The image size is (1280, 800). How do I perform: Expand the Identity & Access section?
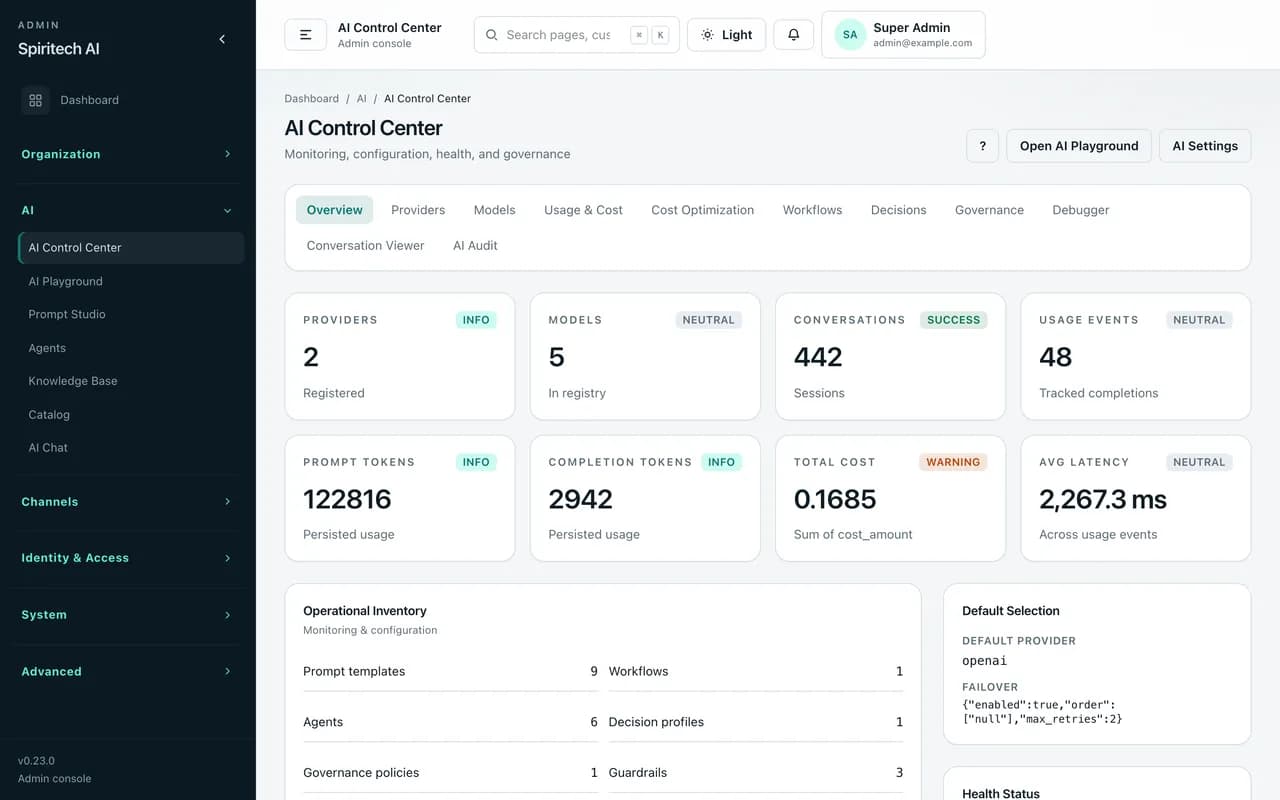(x=128, y=558)
